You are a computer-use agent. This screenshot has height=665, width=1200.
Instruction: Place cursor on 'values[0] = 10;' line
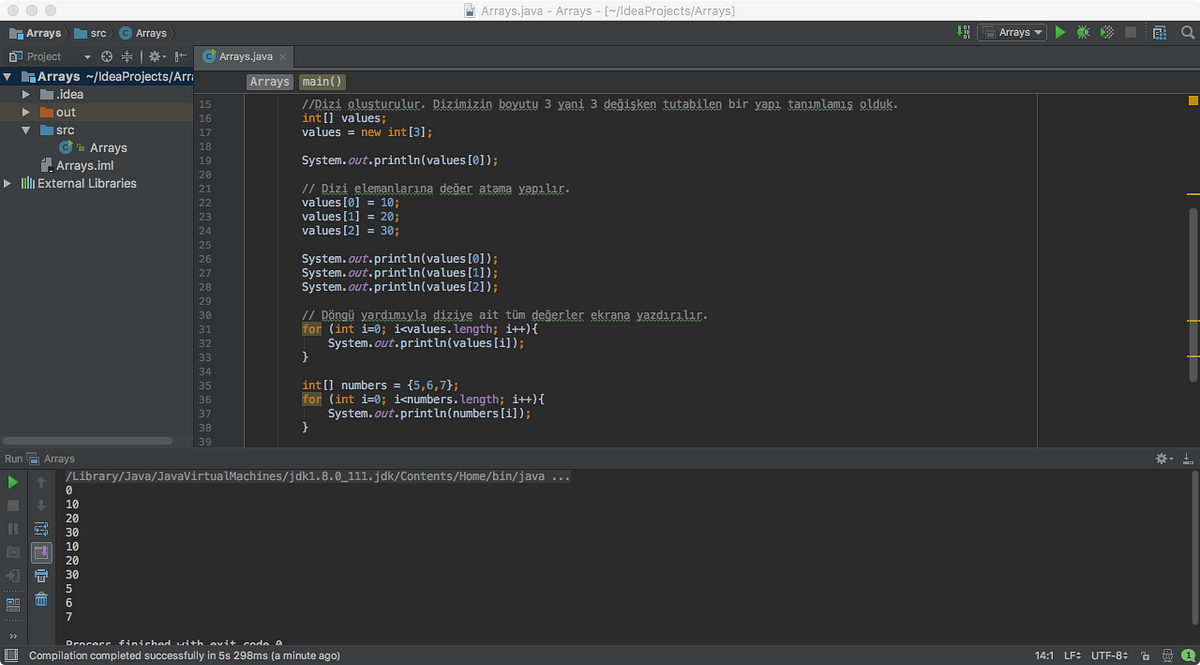point(351,202)
